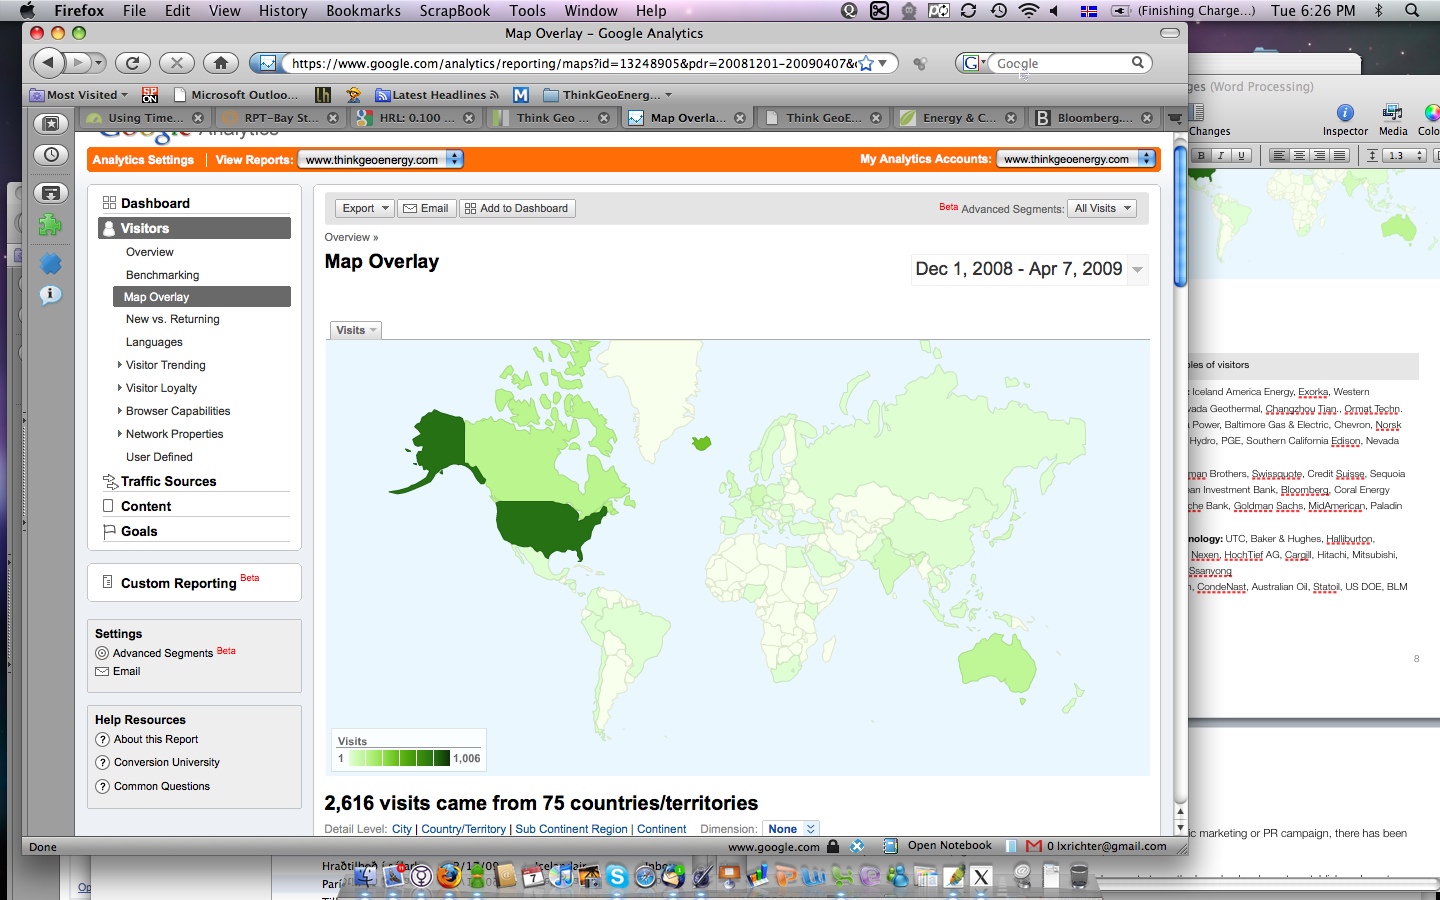Click the Add to Dashboard button

click(x=517, y=208)
